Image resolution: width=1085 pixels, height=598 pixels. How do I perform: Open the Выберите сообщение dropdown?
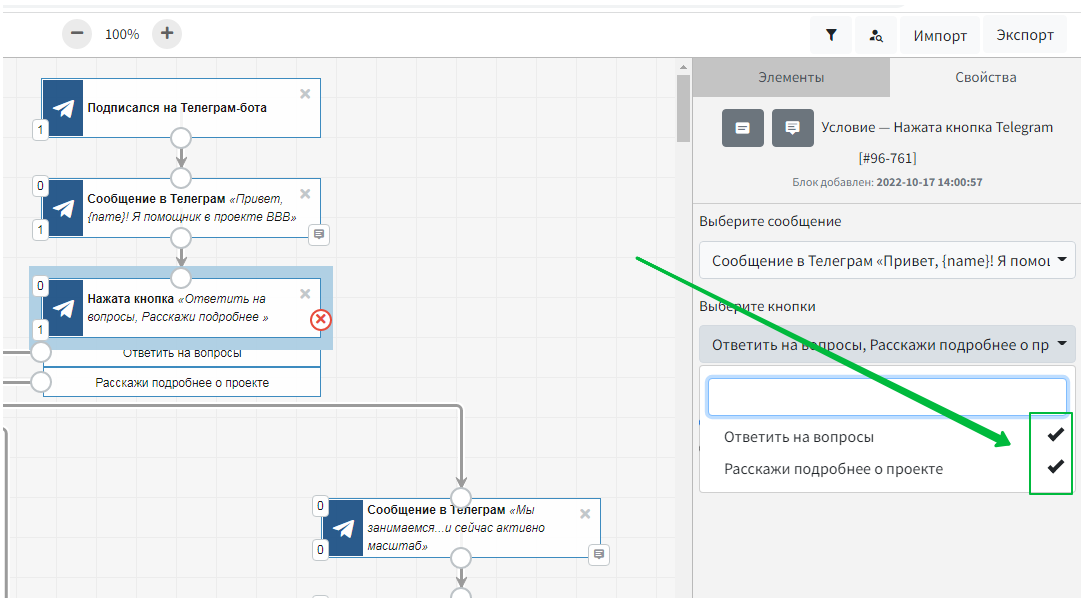pos(887,260)
